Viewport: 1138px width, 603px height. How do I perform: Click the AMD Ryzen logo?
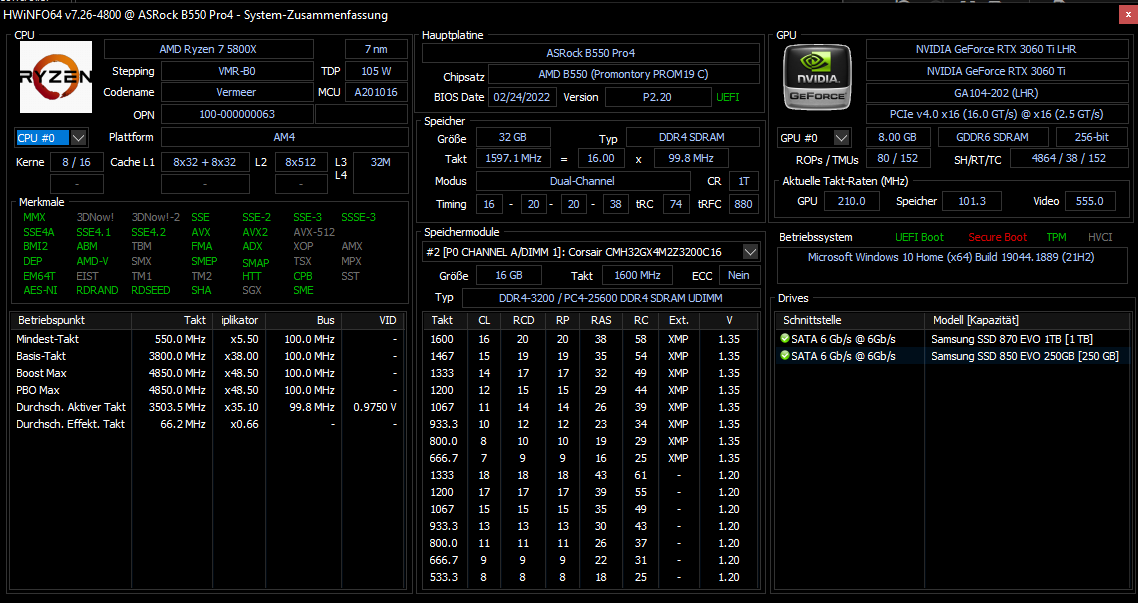coord(55,76)
